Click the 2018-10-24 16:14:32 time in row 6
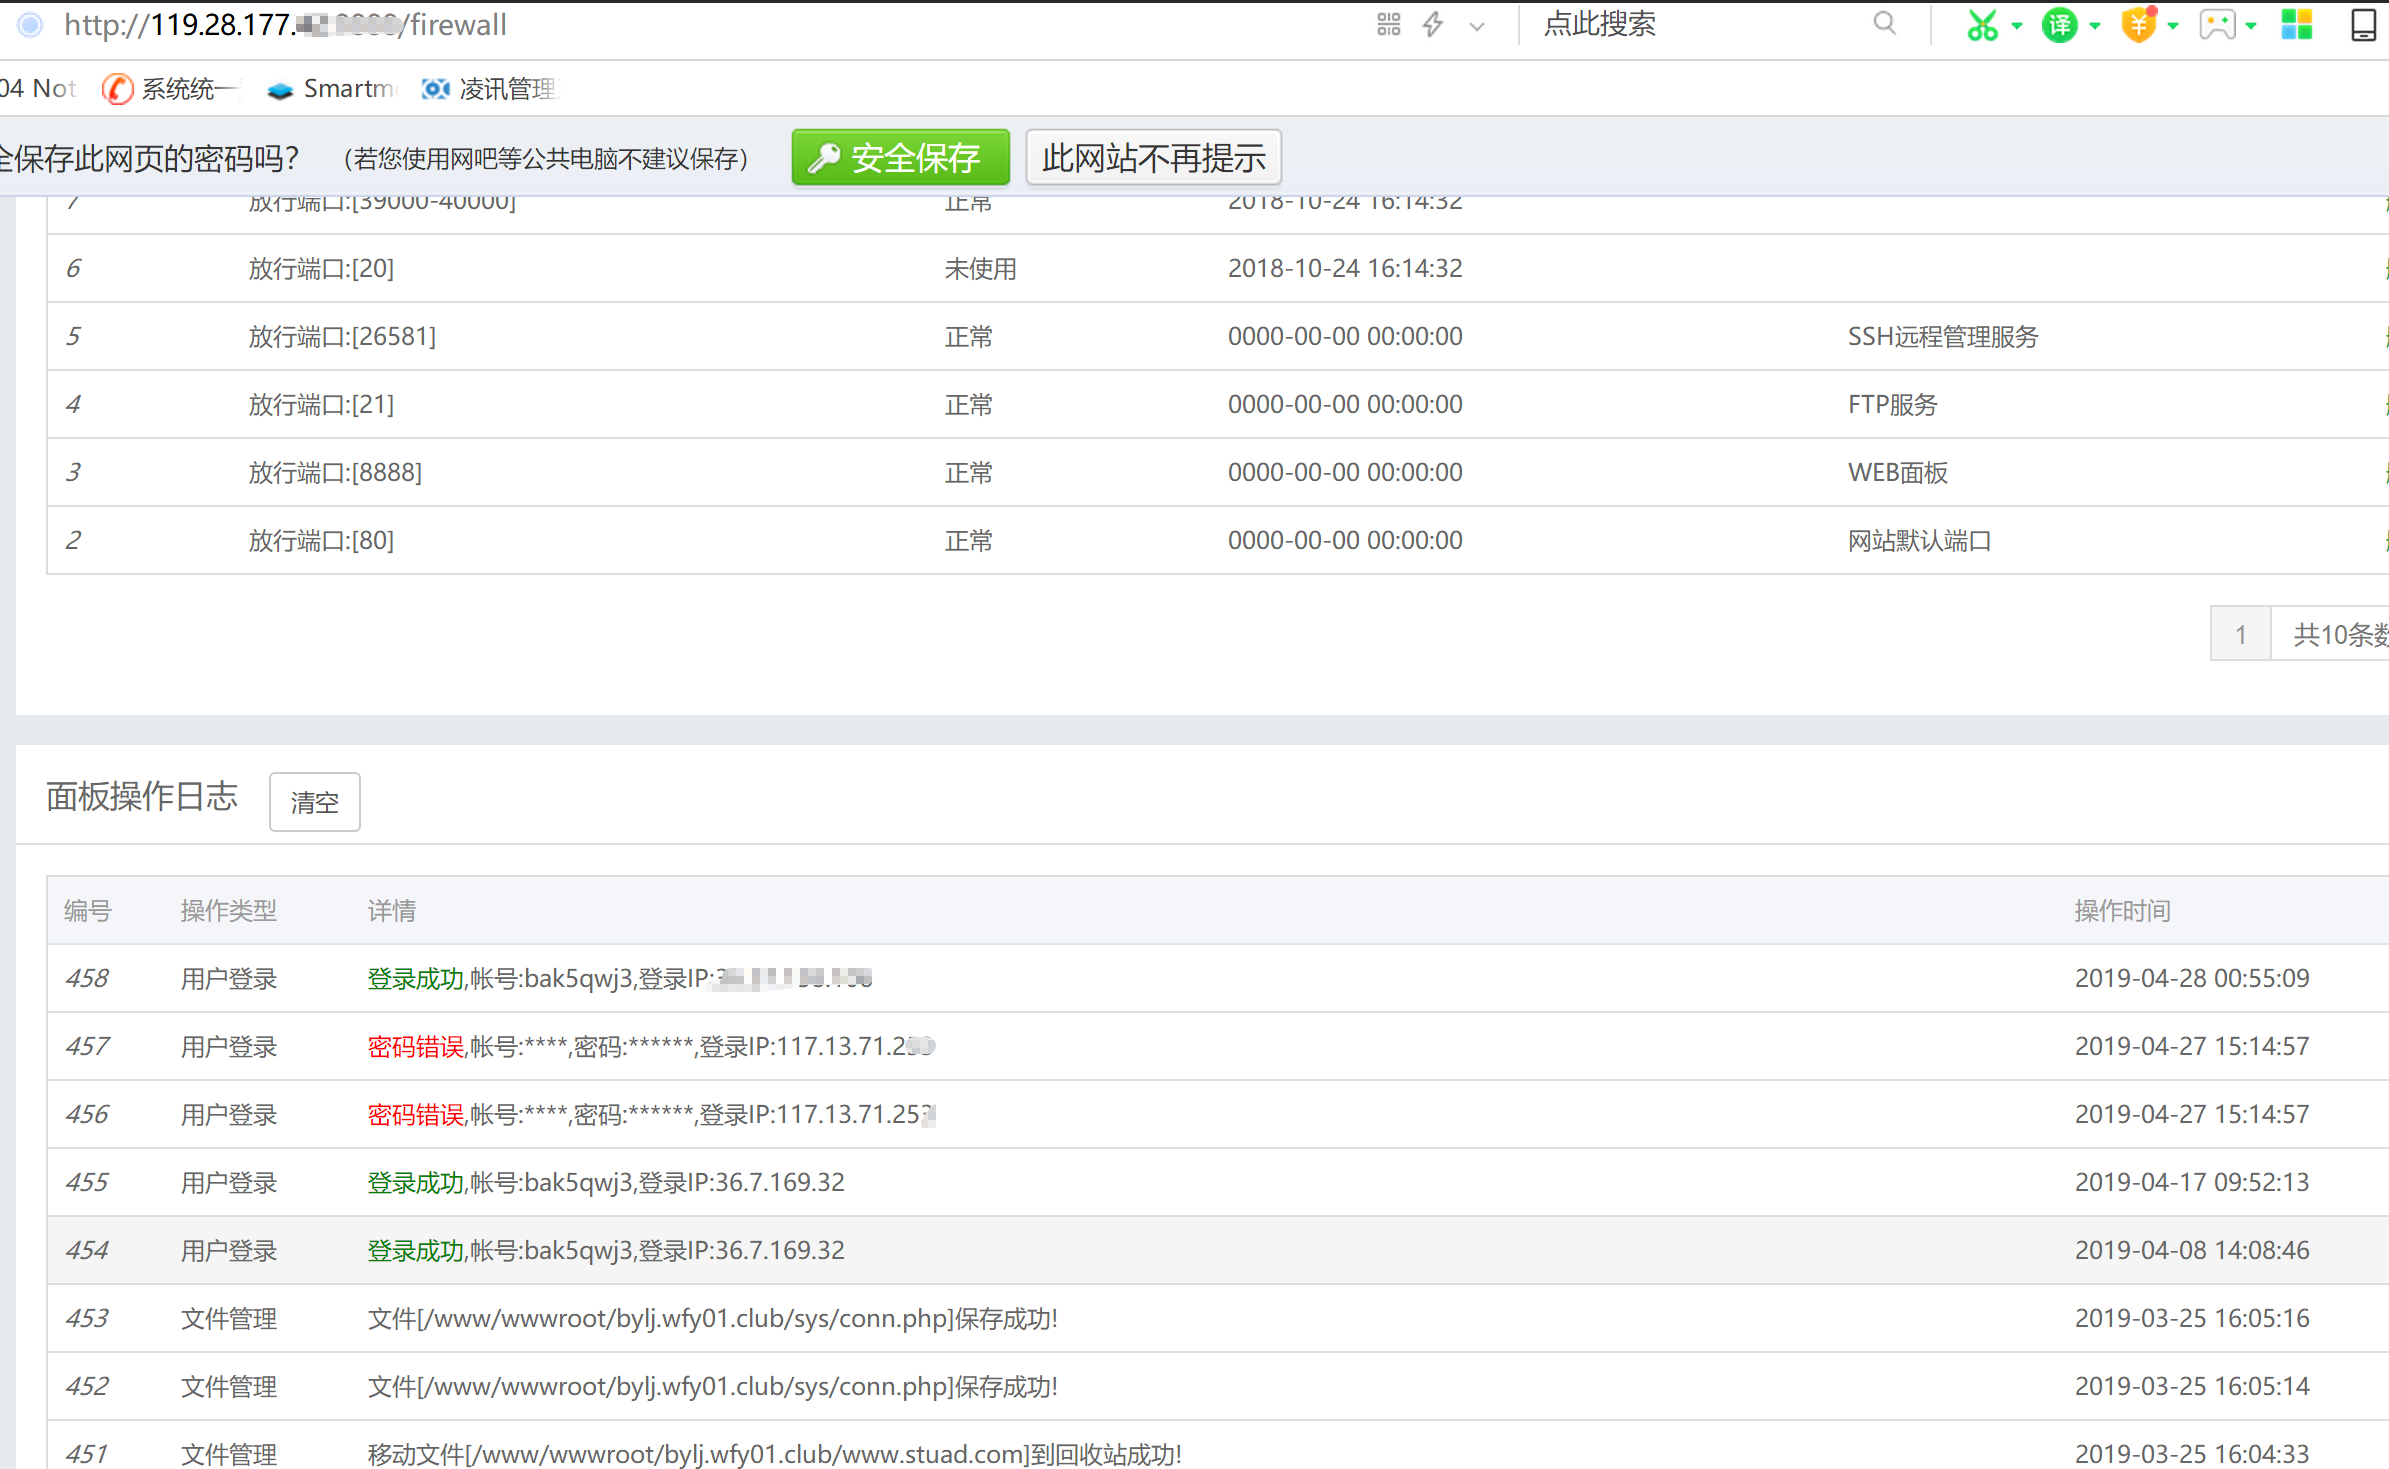This screenshot has width=2389, height=1469. pyautogui.click(x=1345, y=269)
